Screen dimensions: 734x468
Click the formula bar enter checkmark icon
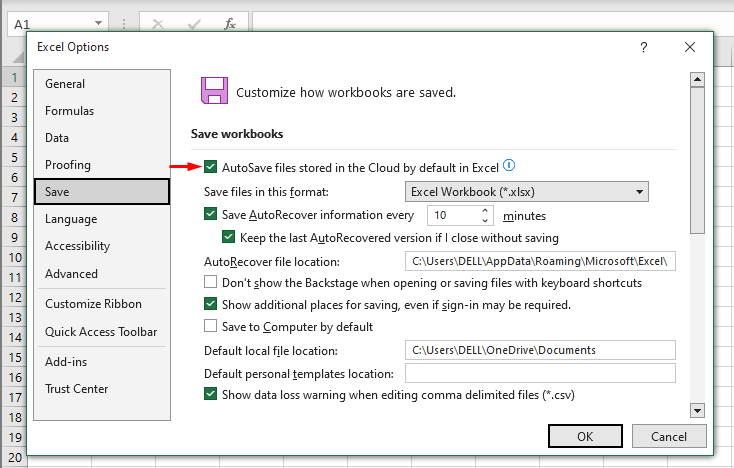click(x=194, y=24)
